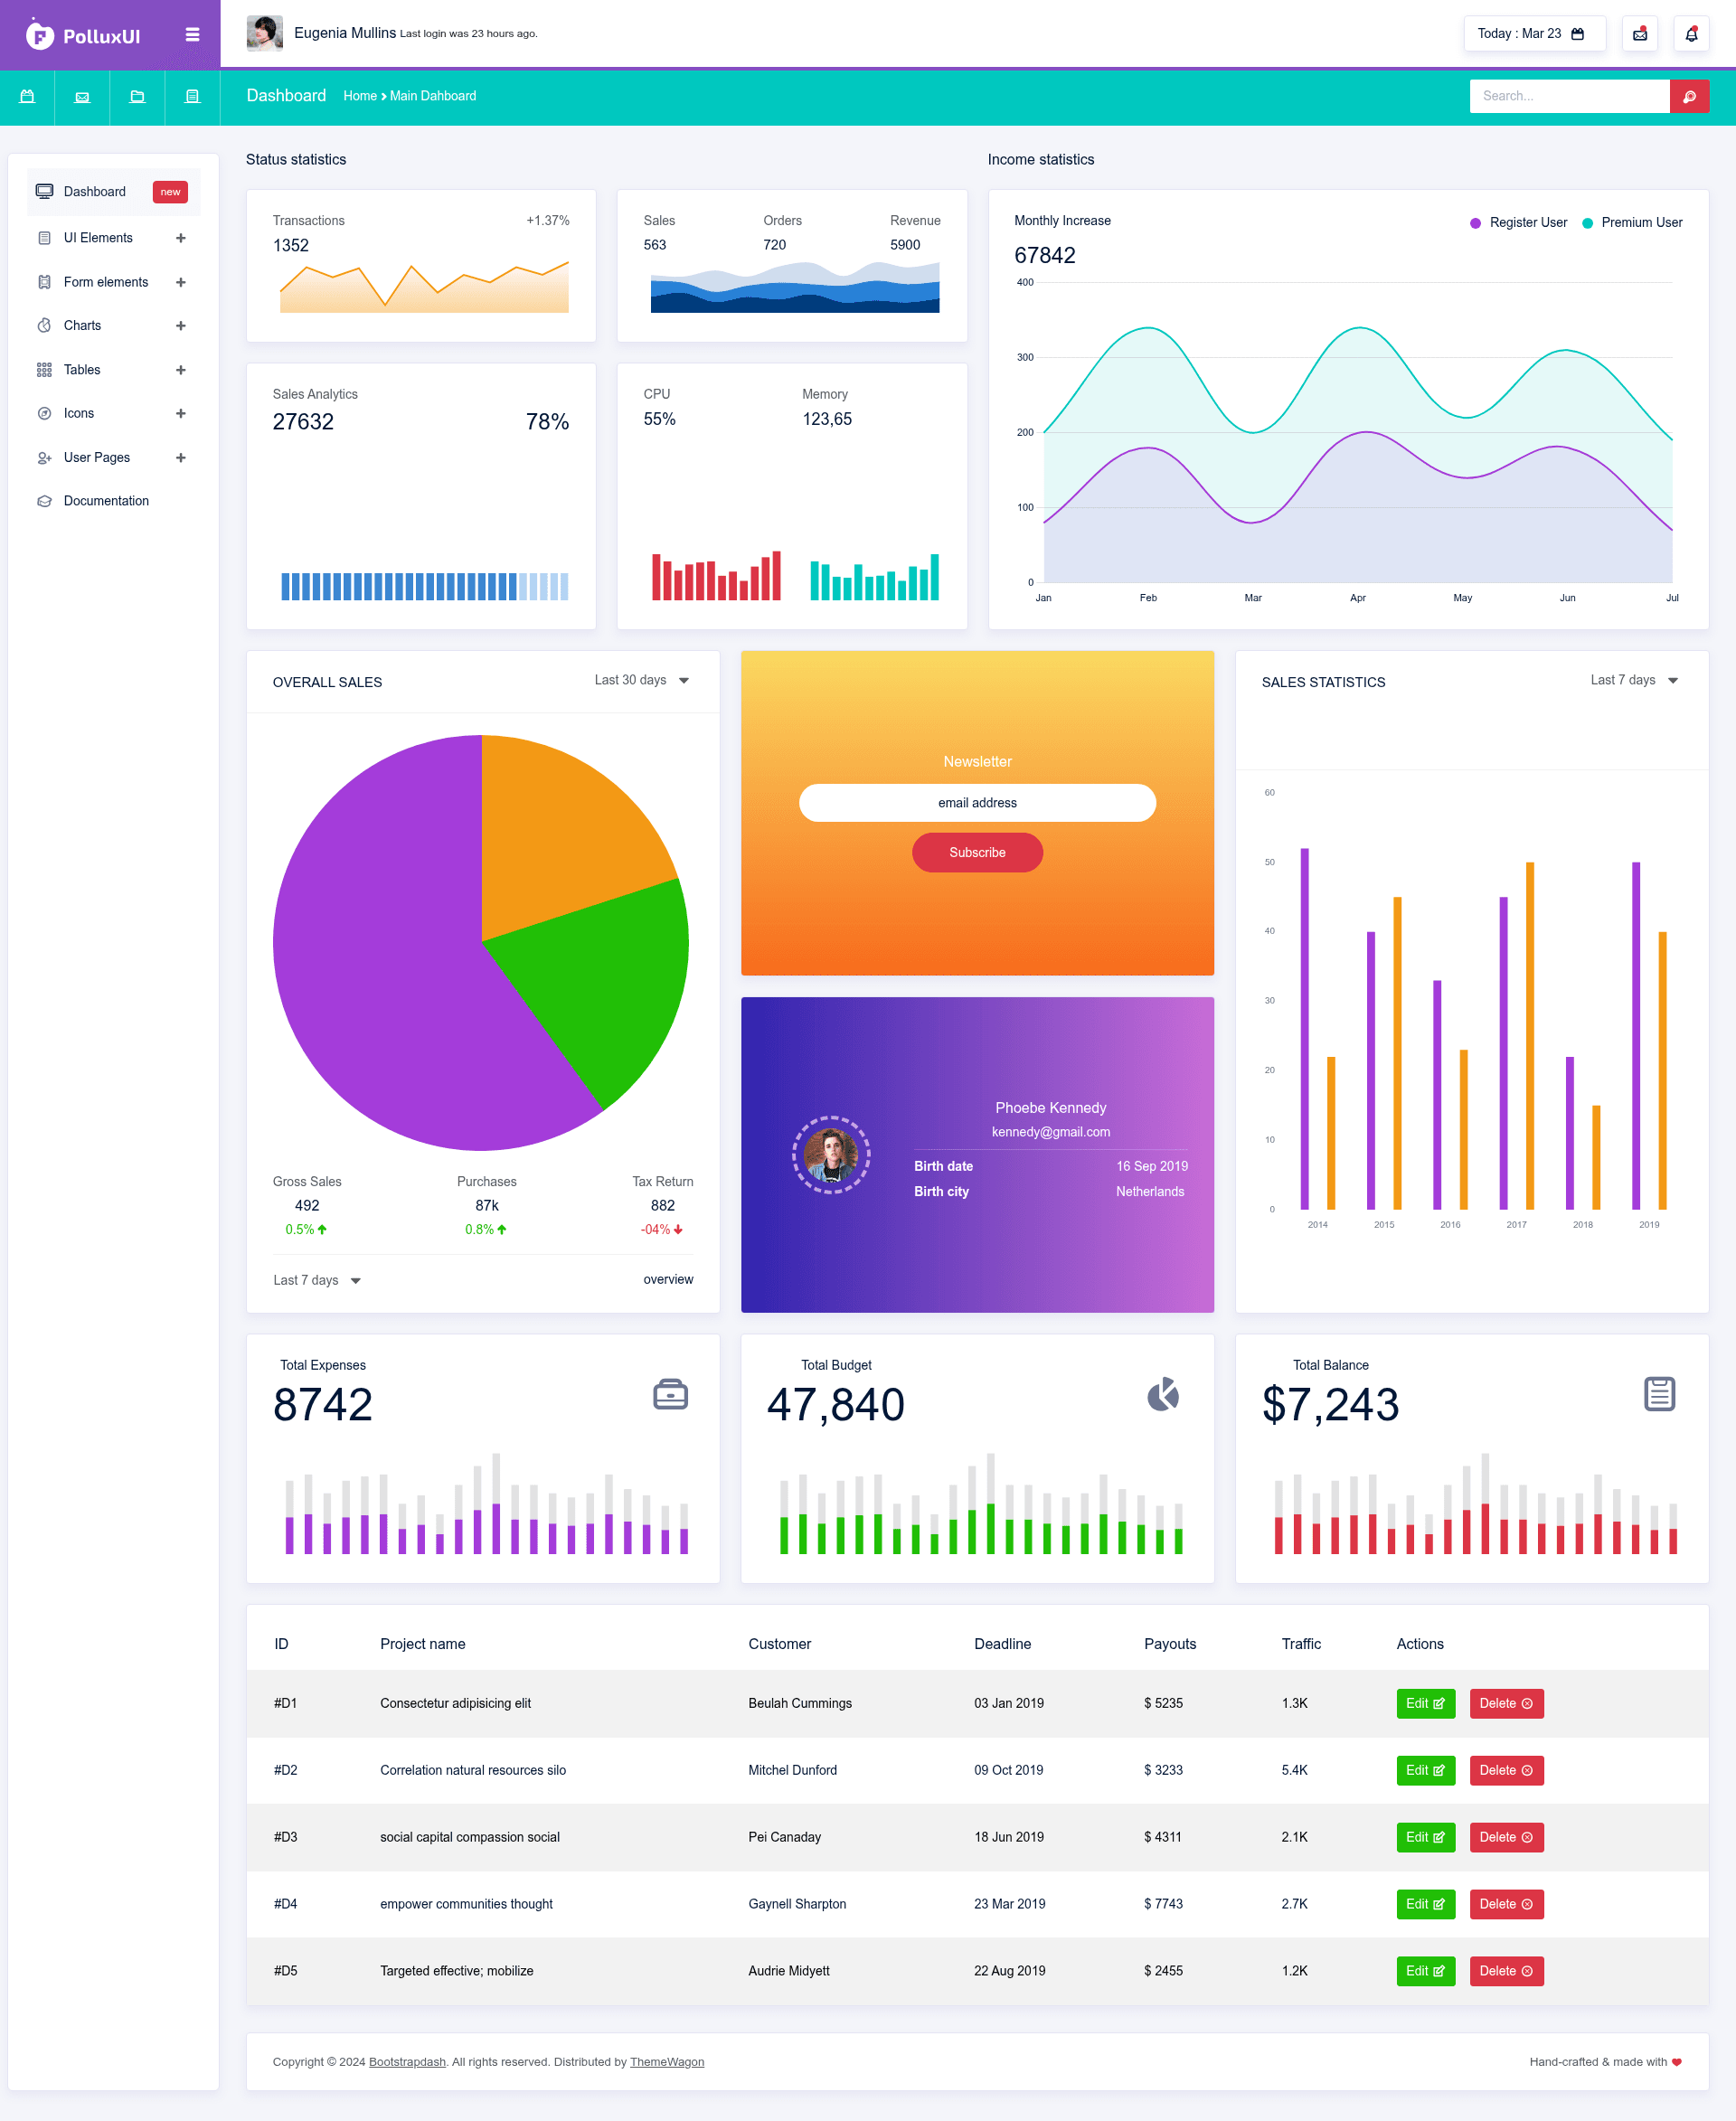Screen dimensions: 1736x2121
Task: Open the mail notifications icon in header
Action: pyautogui.click(x=1640, y=34)
